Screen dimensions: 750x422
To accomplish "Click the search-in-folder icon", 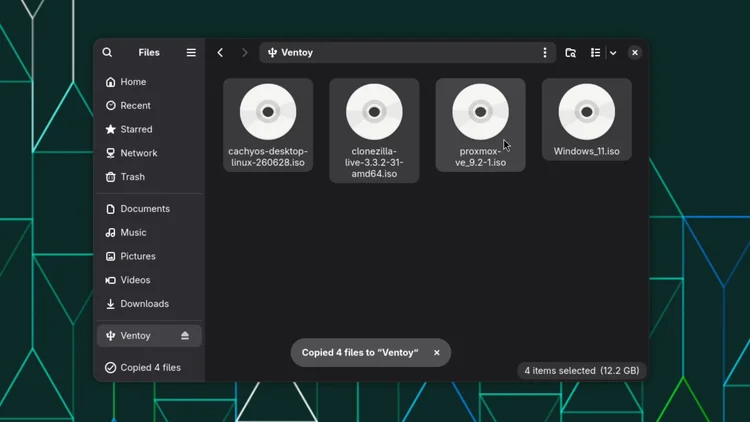I will pos(570,53).
